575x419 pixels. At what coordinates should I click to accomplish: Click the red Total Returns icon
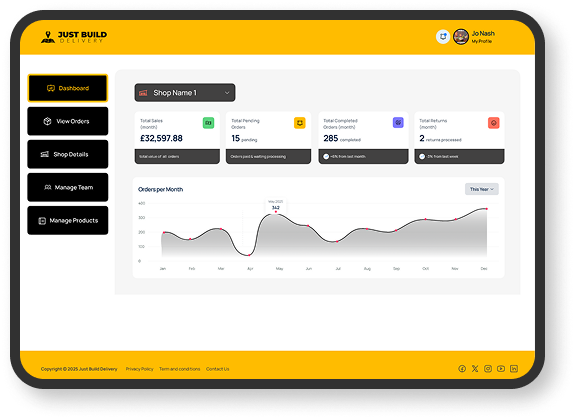[x=494, y=123]
